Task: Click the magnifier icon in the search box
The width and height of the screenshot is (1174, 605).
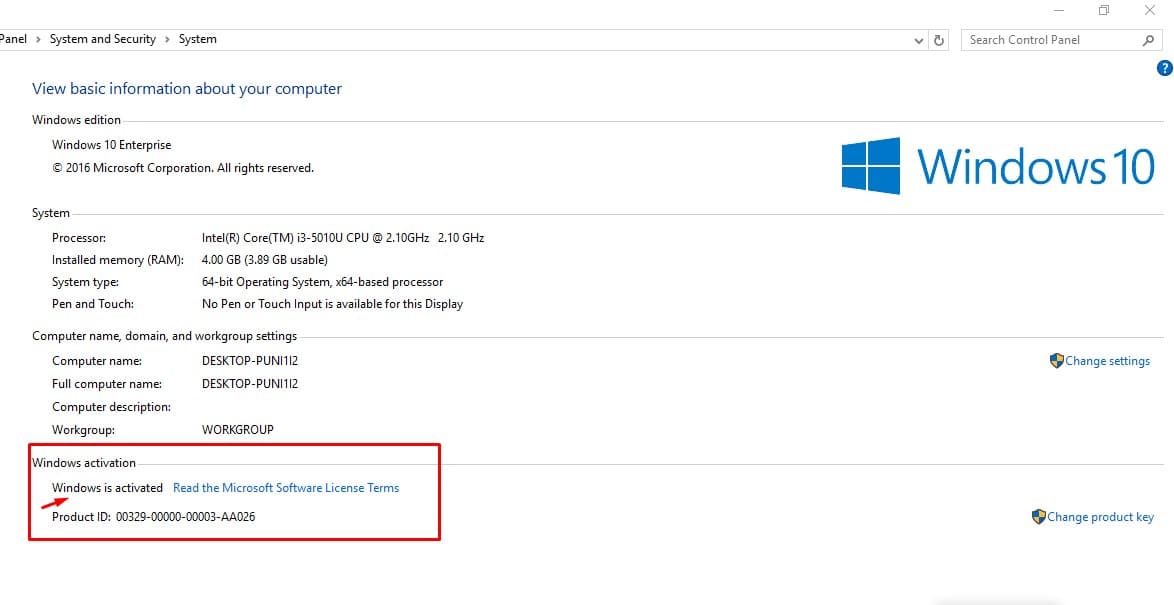Action: [1148, 39]
